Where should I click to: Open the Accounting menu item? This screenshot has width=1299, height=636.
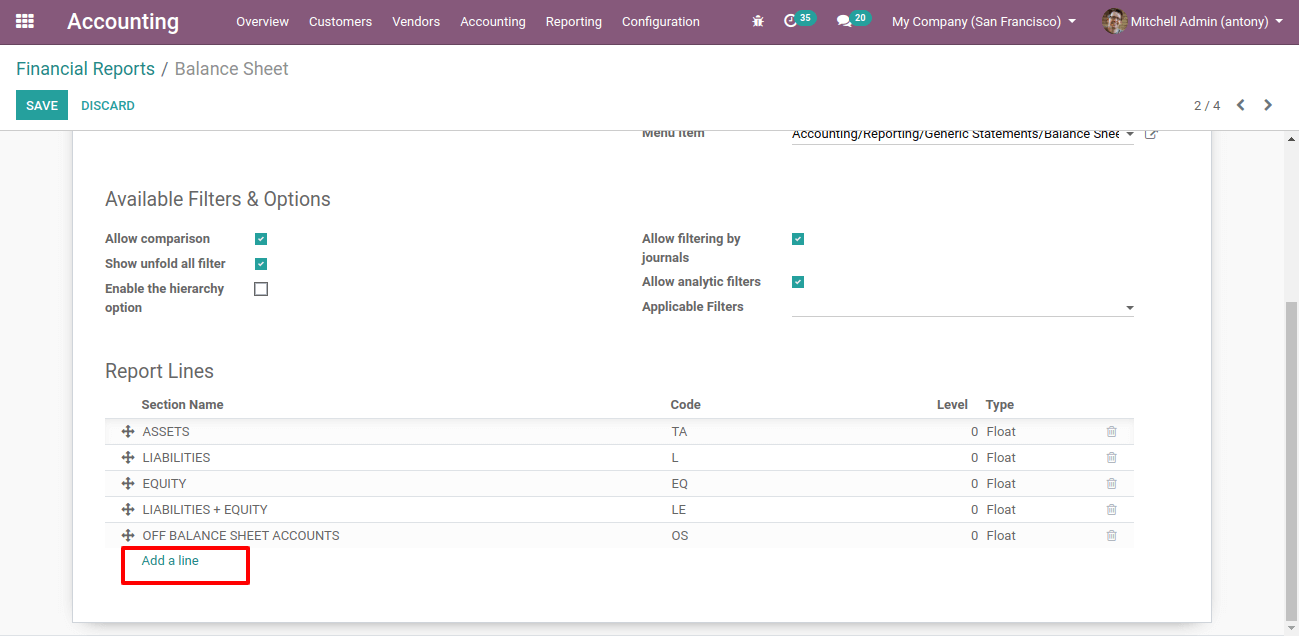click(x=493, y=21)
